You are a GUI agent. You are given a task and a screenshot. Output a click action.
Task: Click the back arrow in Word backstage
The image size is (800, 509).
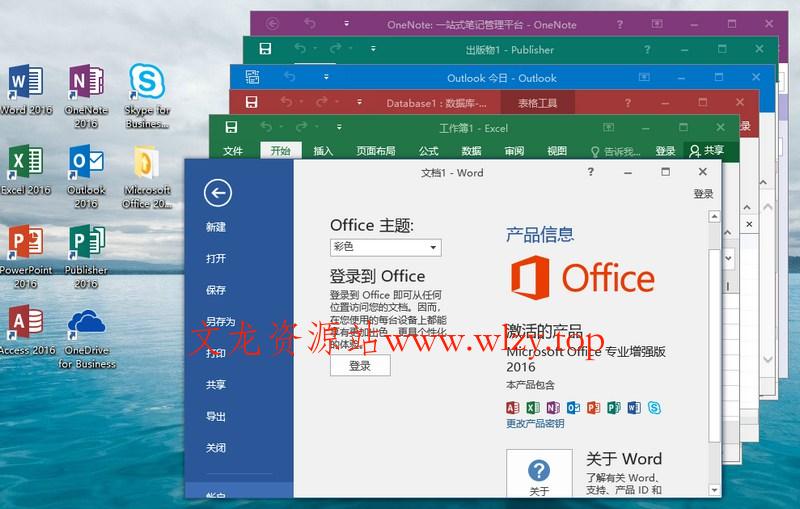[x=218, y=193]
